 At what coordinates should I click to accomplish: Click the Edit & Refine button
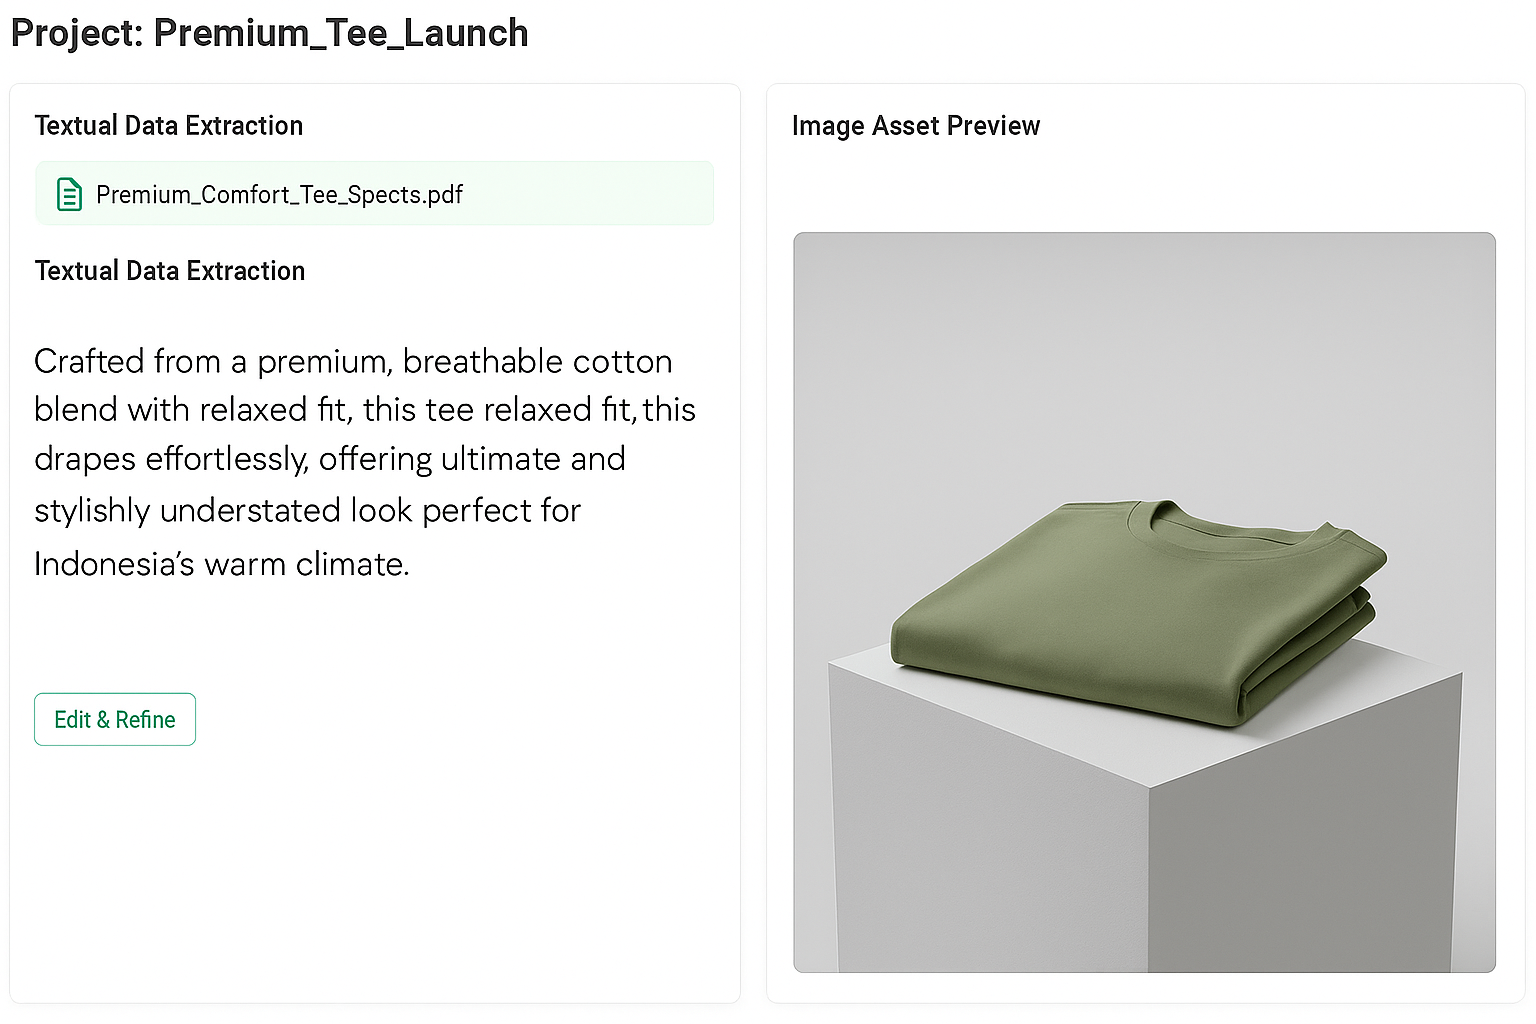tap(115, 719)
